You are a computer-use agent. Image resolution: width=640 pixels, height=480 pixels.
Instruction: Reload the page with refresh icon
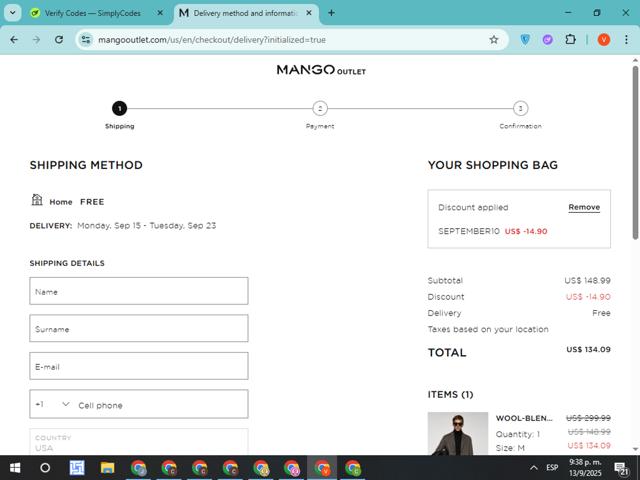59,40
